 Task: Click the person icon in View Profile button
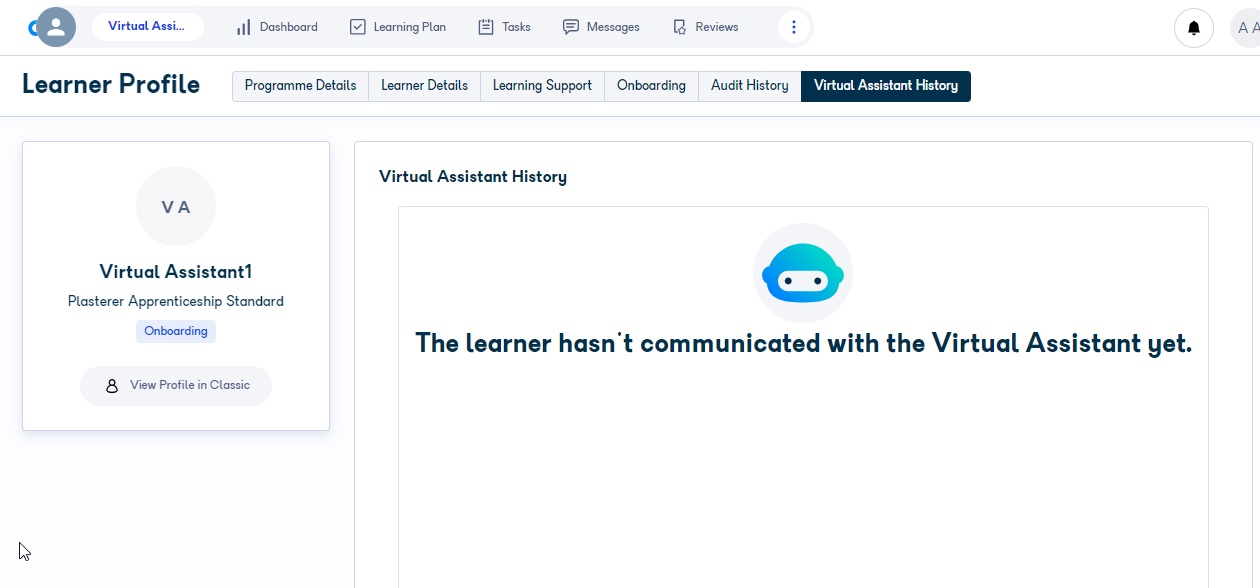click(x=112, y=385)
